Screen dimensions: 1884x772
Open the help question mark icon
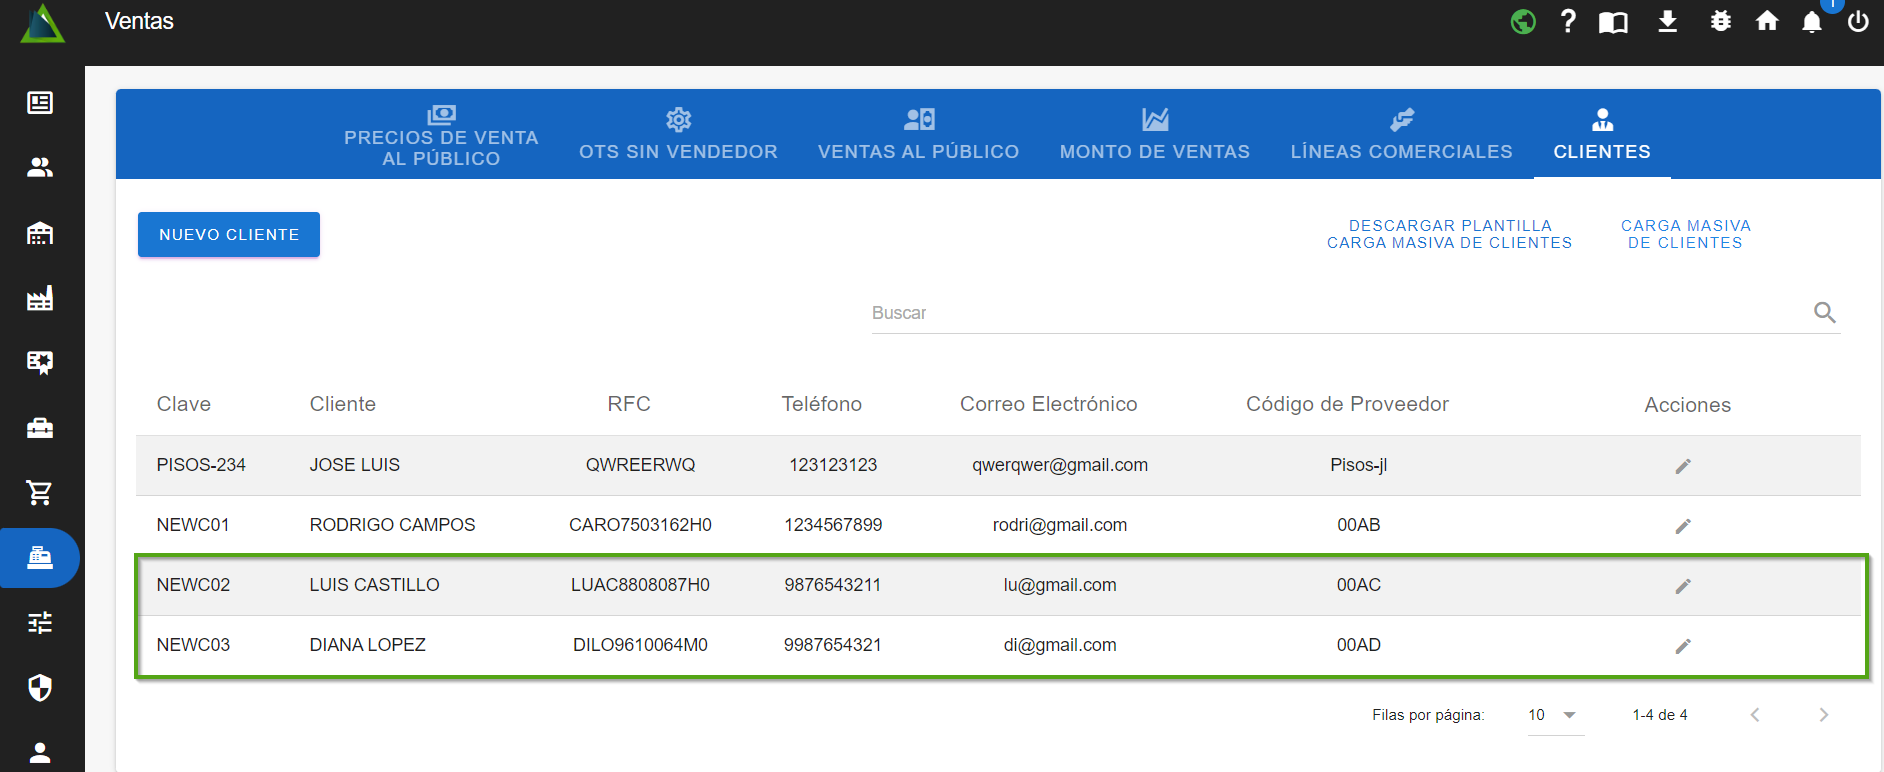point(1568,21)
